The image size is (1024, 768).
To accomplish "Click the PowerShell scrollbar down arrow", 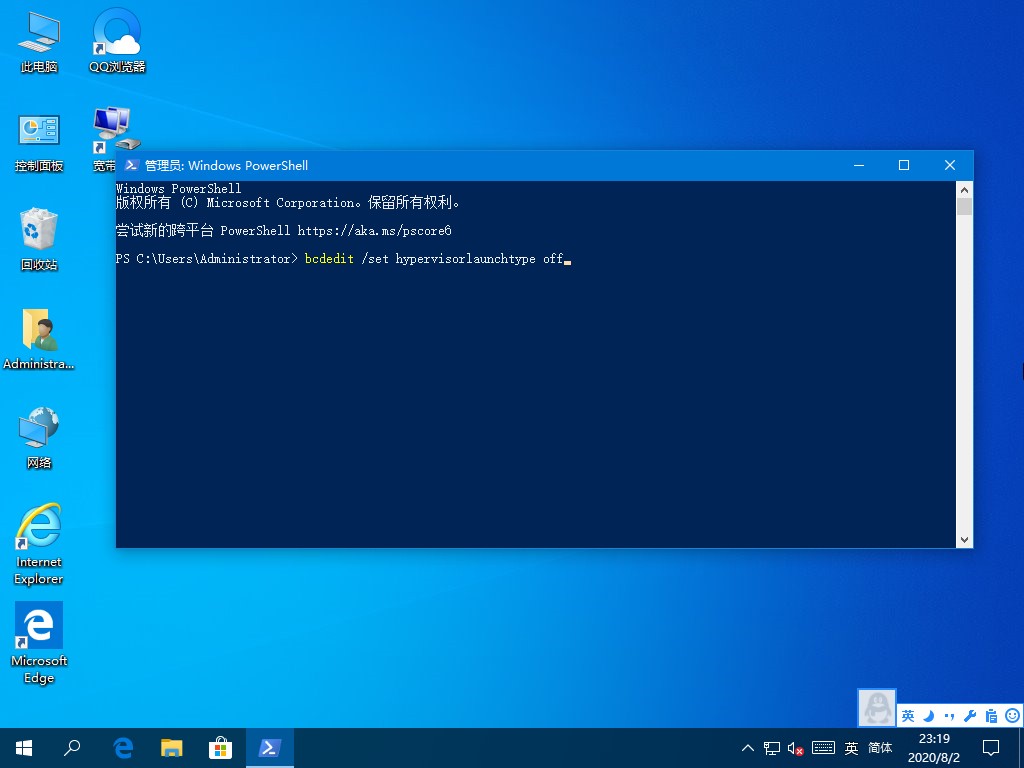I will coord(964,539).
